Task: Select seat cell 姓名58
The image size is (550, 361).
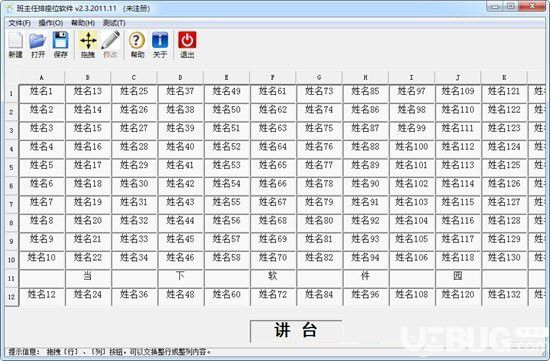Action: pos(227,260)
